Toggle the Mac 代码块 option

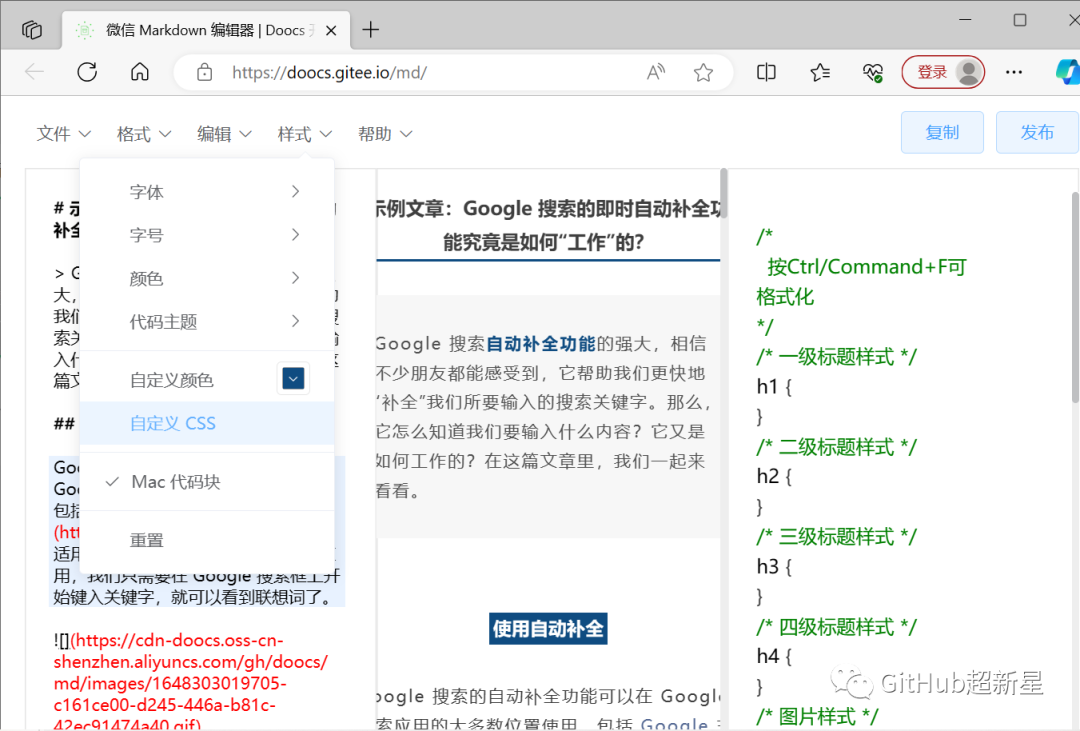coord(207,482)
